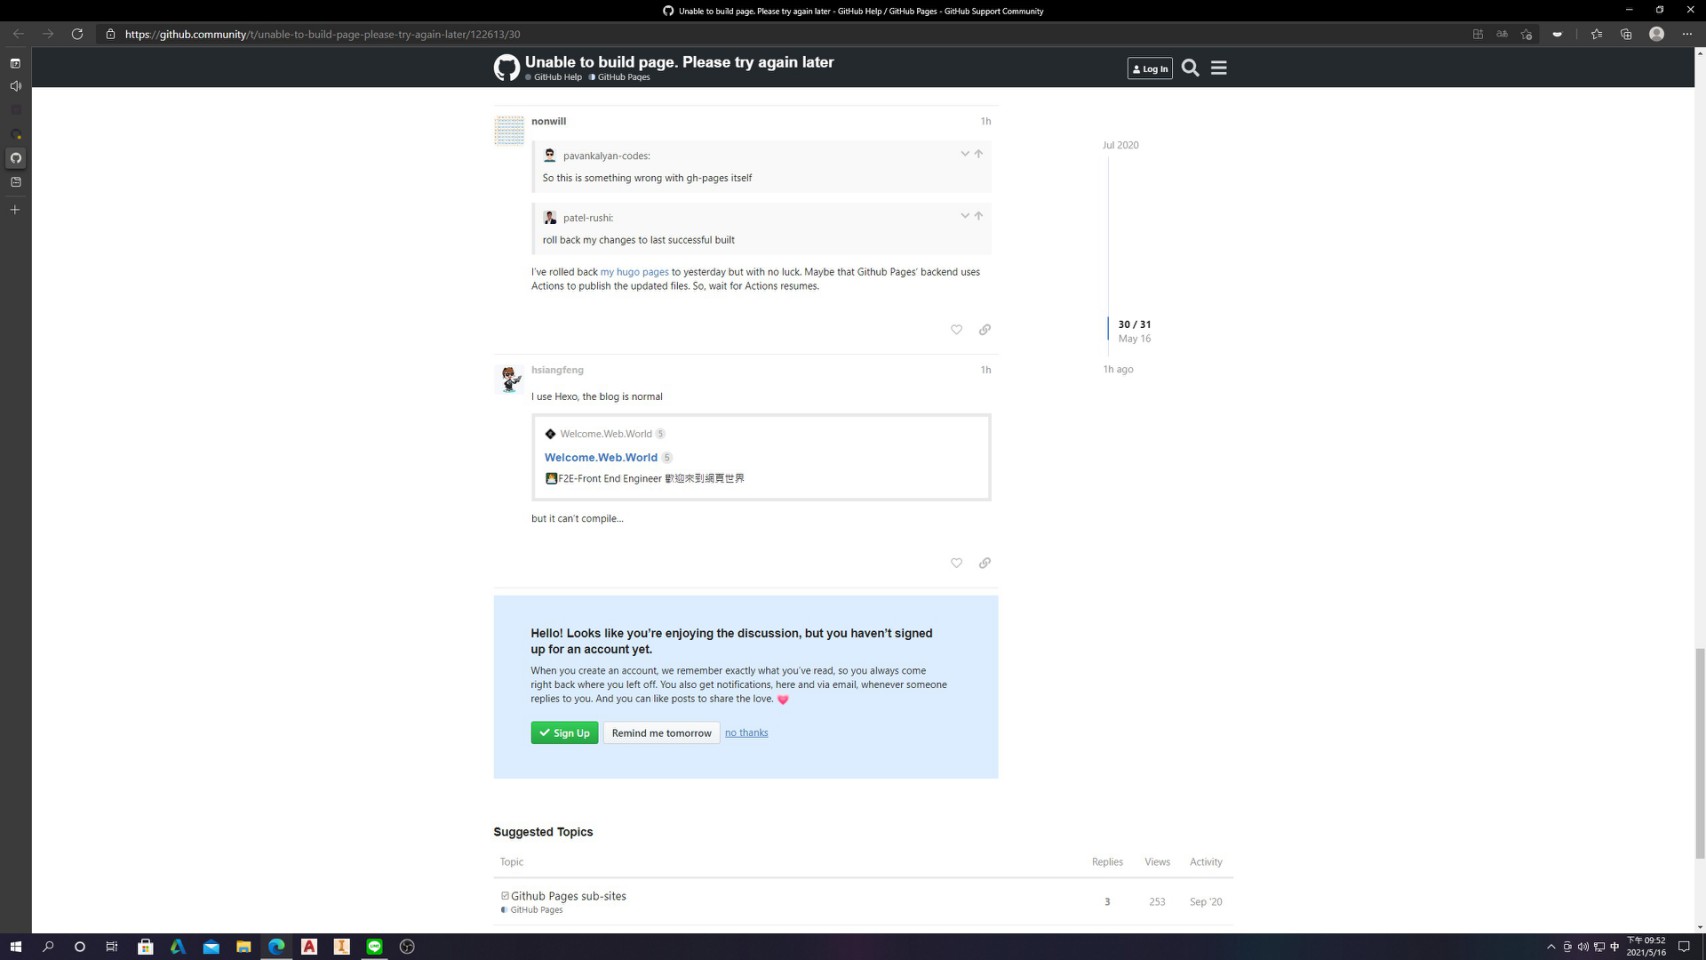Click the site lock icon in address bar

point(110,34)
